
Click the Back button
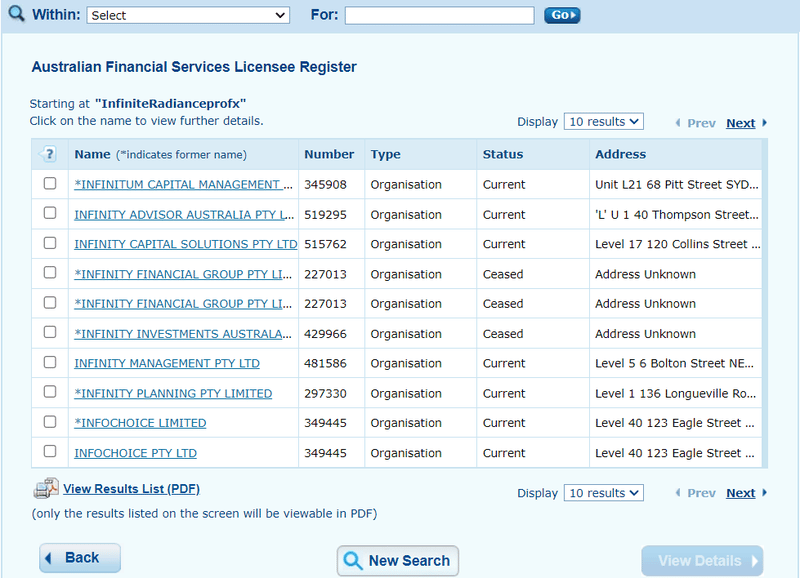(x=80, y=558)
